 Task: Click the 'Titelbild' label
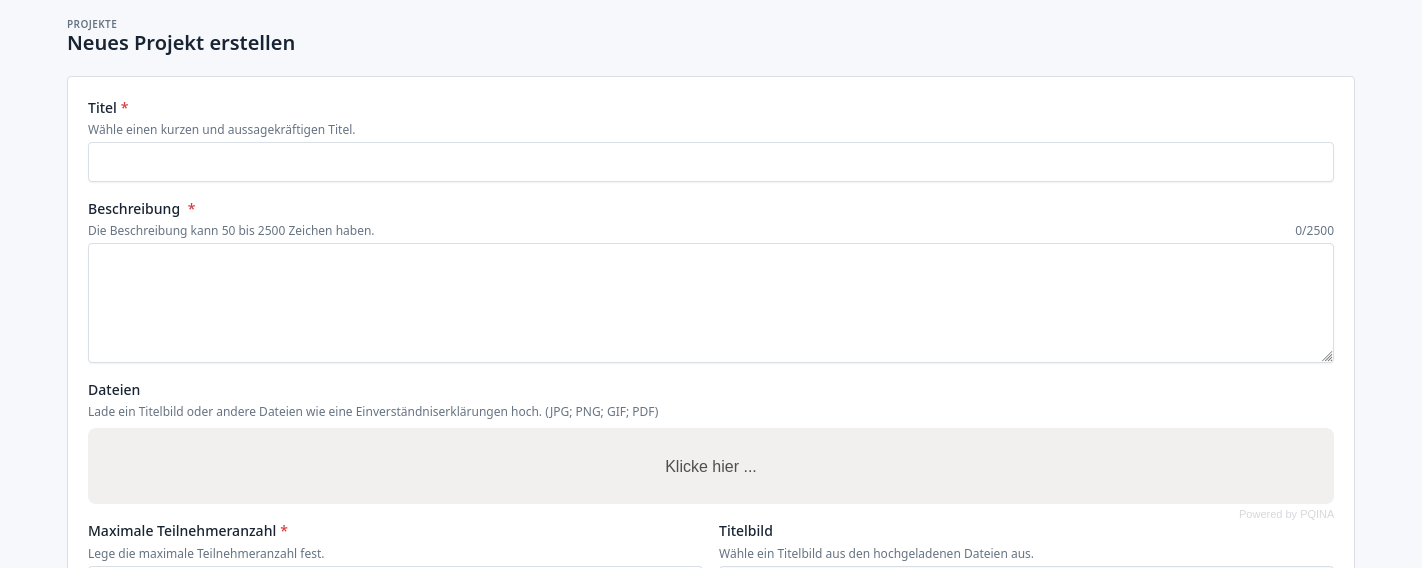tap(746, 531)
